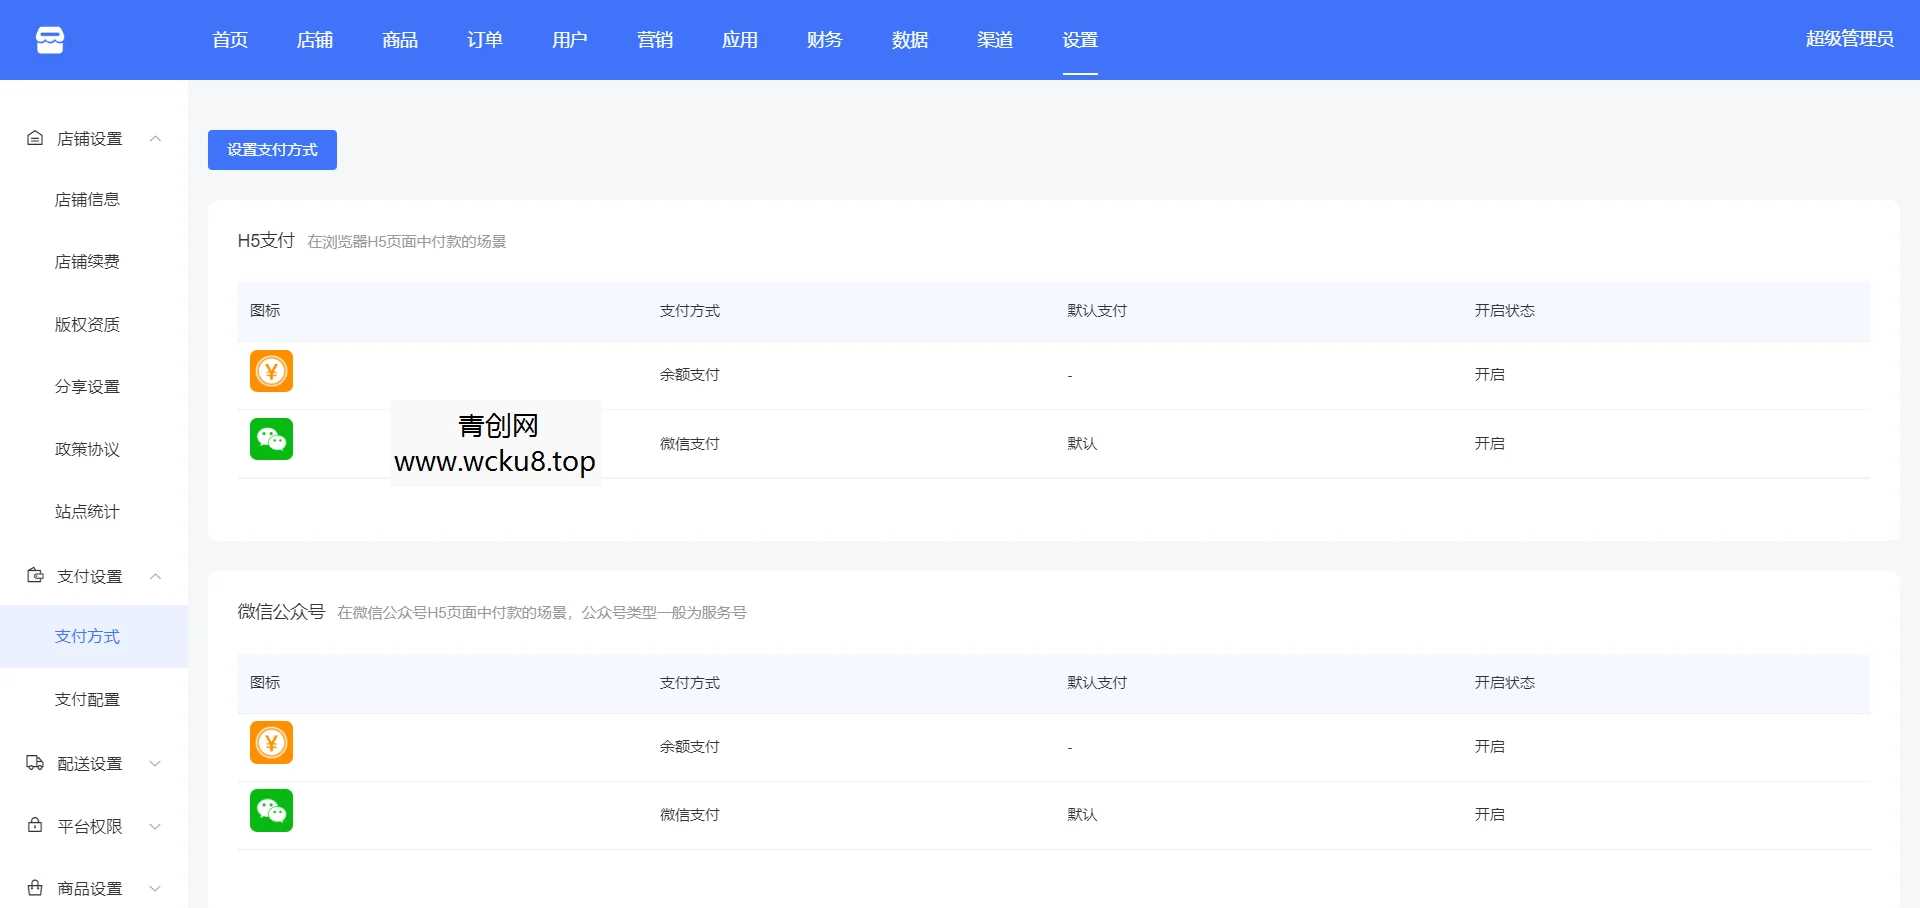Viewport: 1920px width, 908px height.
Task: Click the 支付设置 payment icon
Action: (x=33, y=576)
